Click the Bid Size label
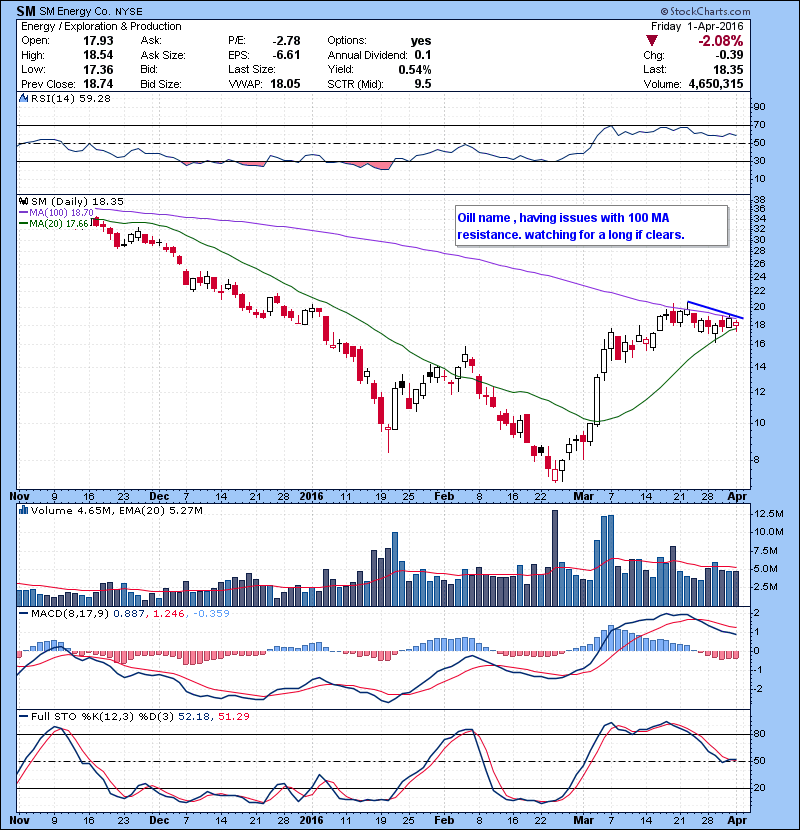The height and width of the screenshot is (830, 800). point(161,84)
